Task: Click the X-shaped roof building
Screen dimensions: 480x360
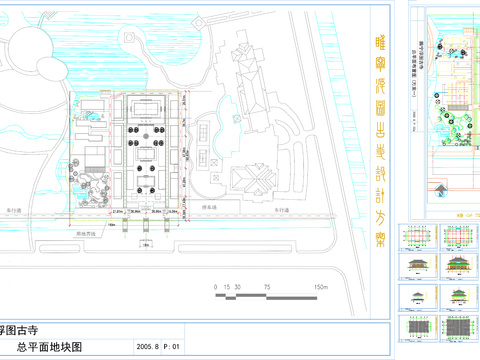Action: coord(254,180)
